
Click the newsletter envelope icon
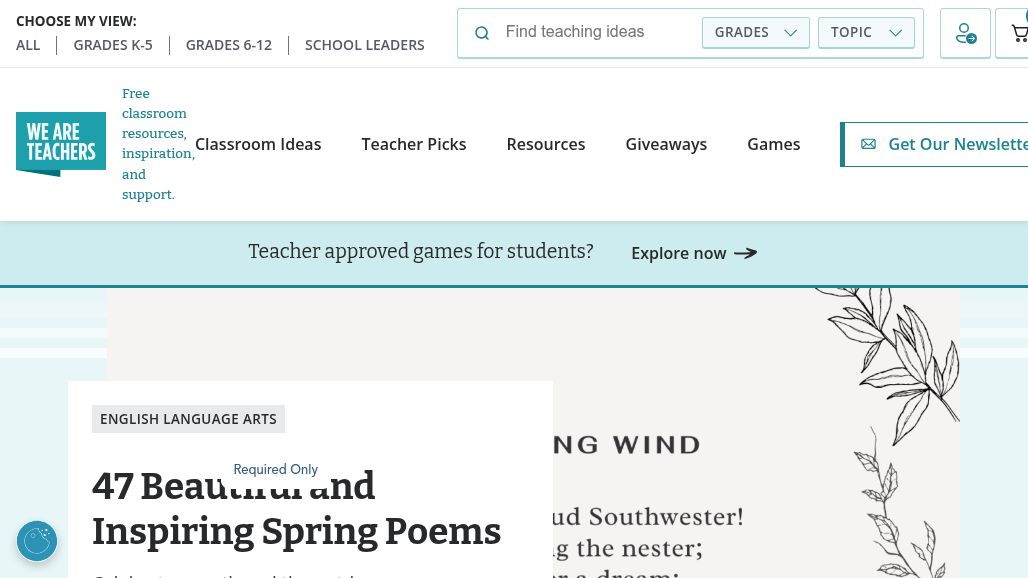coord(868,144)
